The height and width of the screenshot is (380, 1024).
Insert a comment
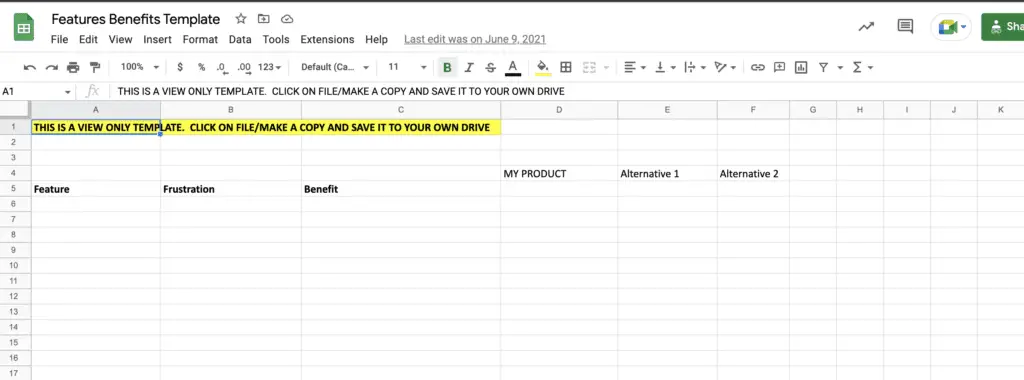point(779,67)
